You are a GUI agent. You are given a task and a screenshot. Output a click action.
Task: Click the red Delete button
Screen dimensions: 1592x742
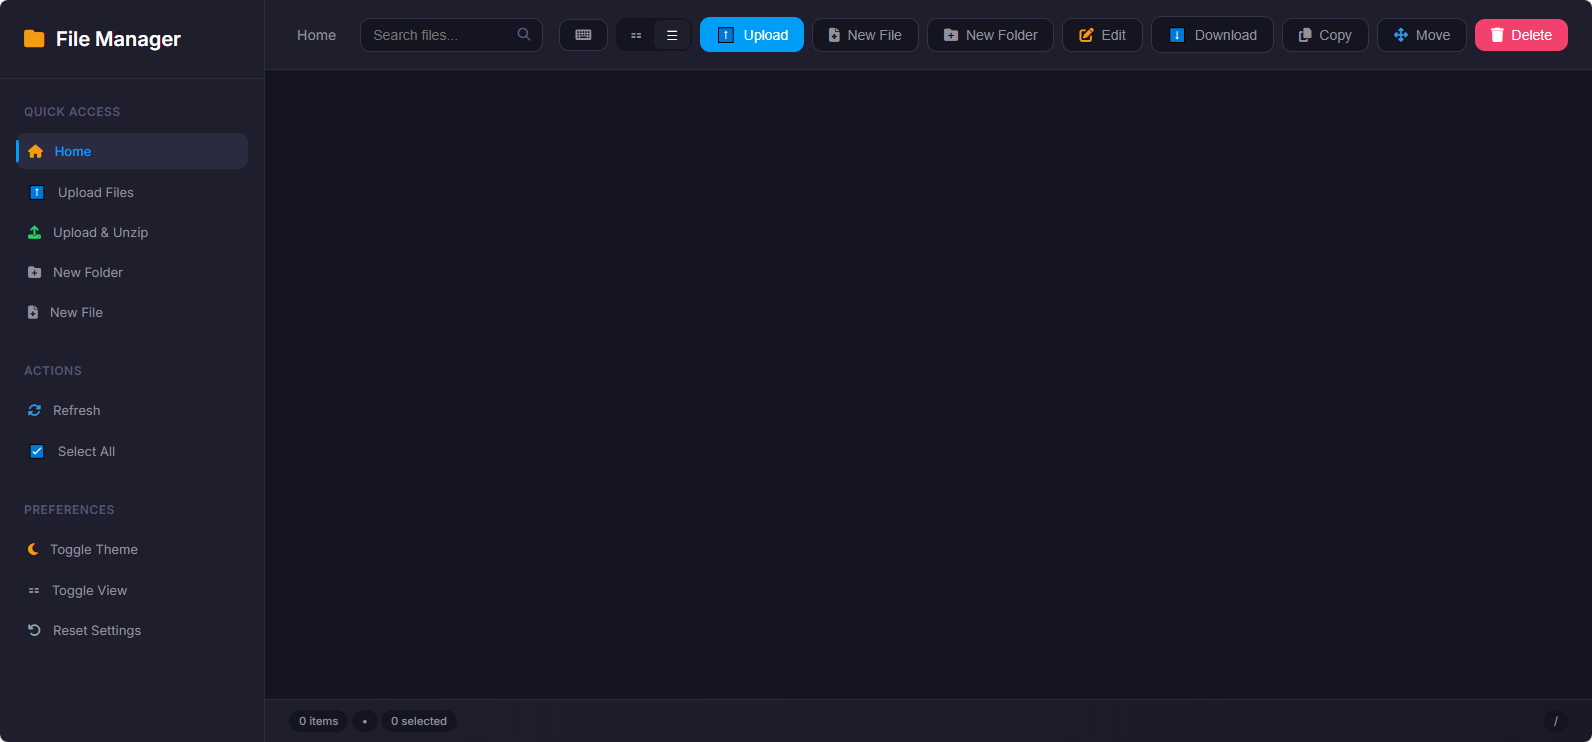click(1521, 35)
